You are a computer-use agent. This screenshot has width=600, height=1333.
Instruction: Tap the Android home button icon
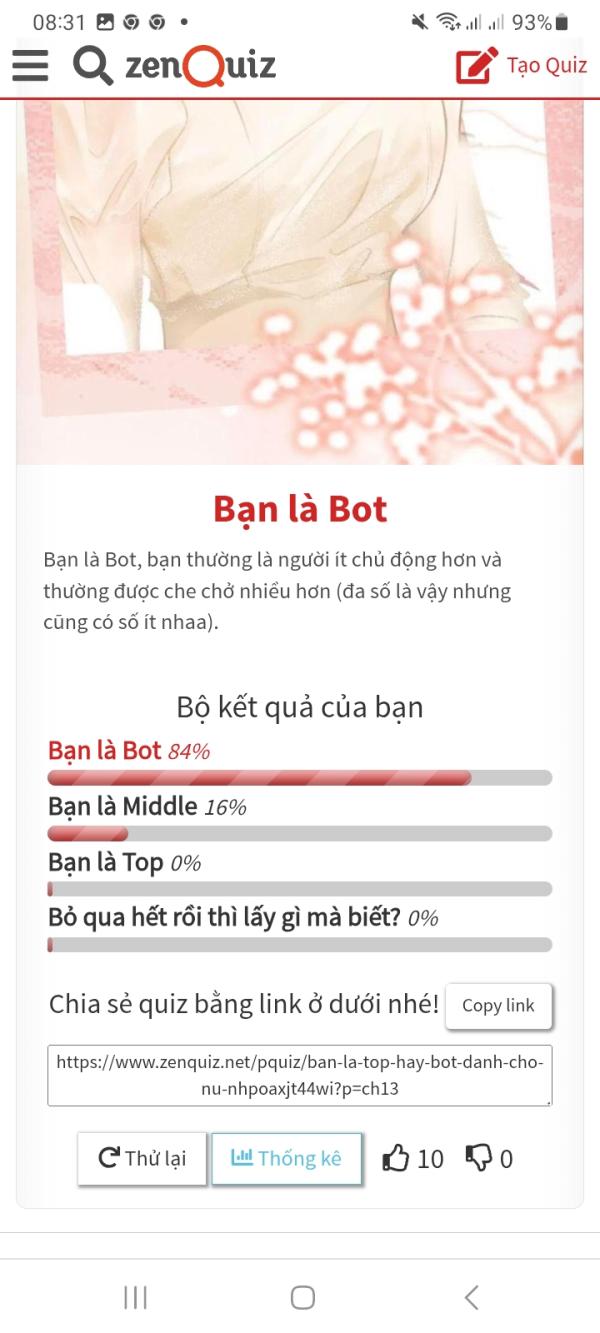303,1297
